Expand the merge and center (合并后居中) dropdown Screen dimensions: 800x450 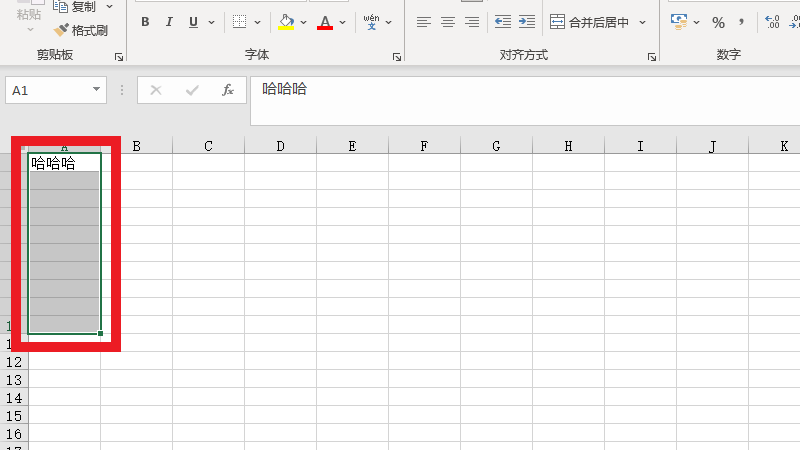tap(642, 22)
